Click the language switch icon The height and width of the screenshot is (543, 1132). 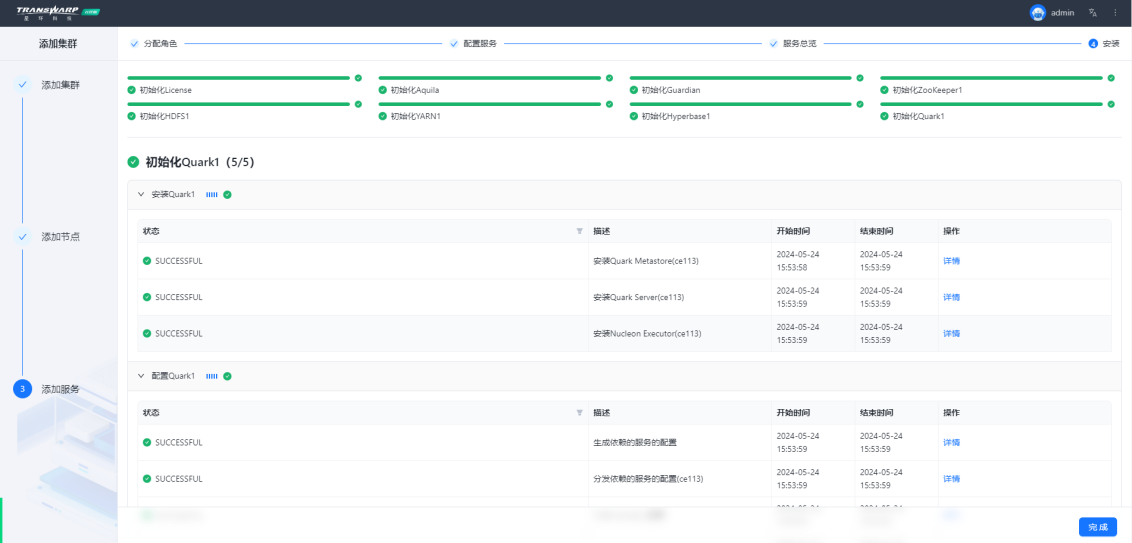click(1093, 13)
